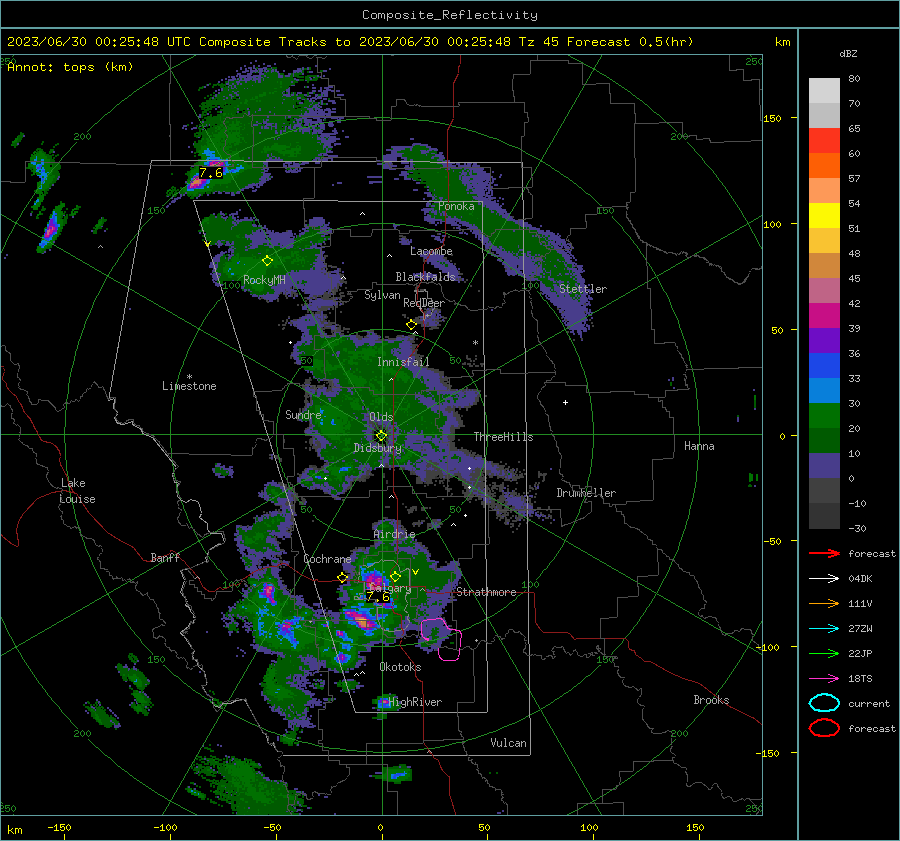Click the white asterisk marker above Limestone

(x=189, y=377)
